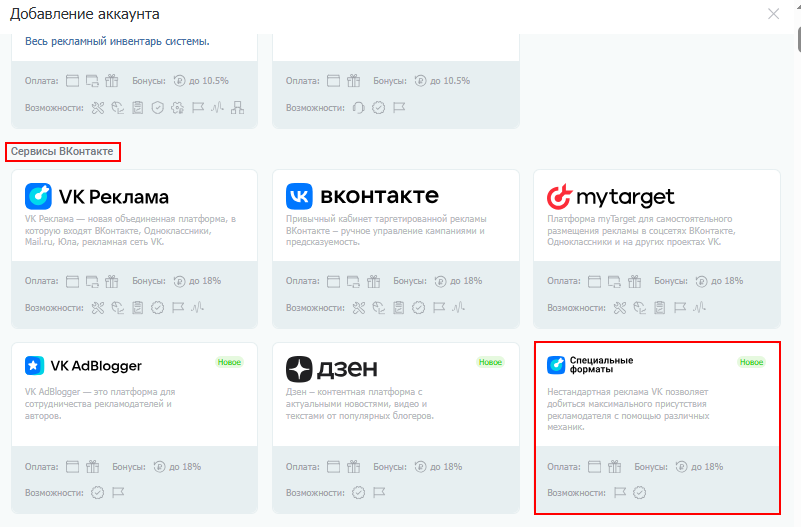
Task: Click the ruble bonus icon in ВКонтакте card
Action: 440,281
